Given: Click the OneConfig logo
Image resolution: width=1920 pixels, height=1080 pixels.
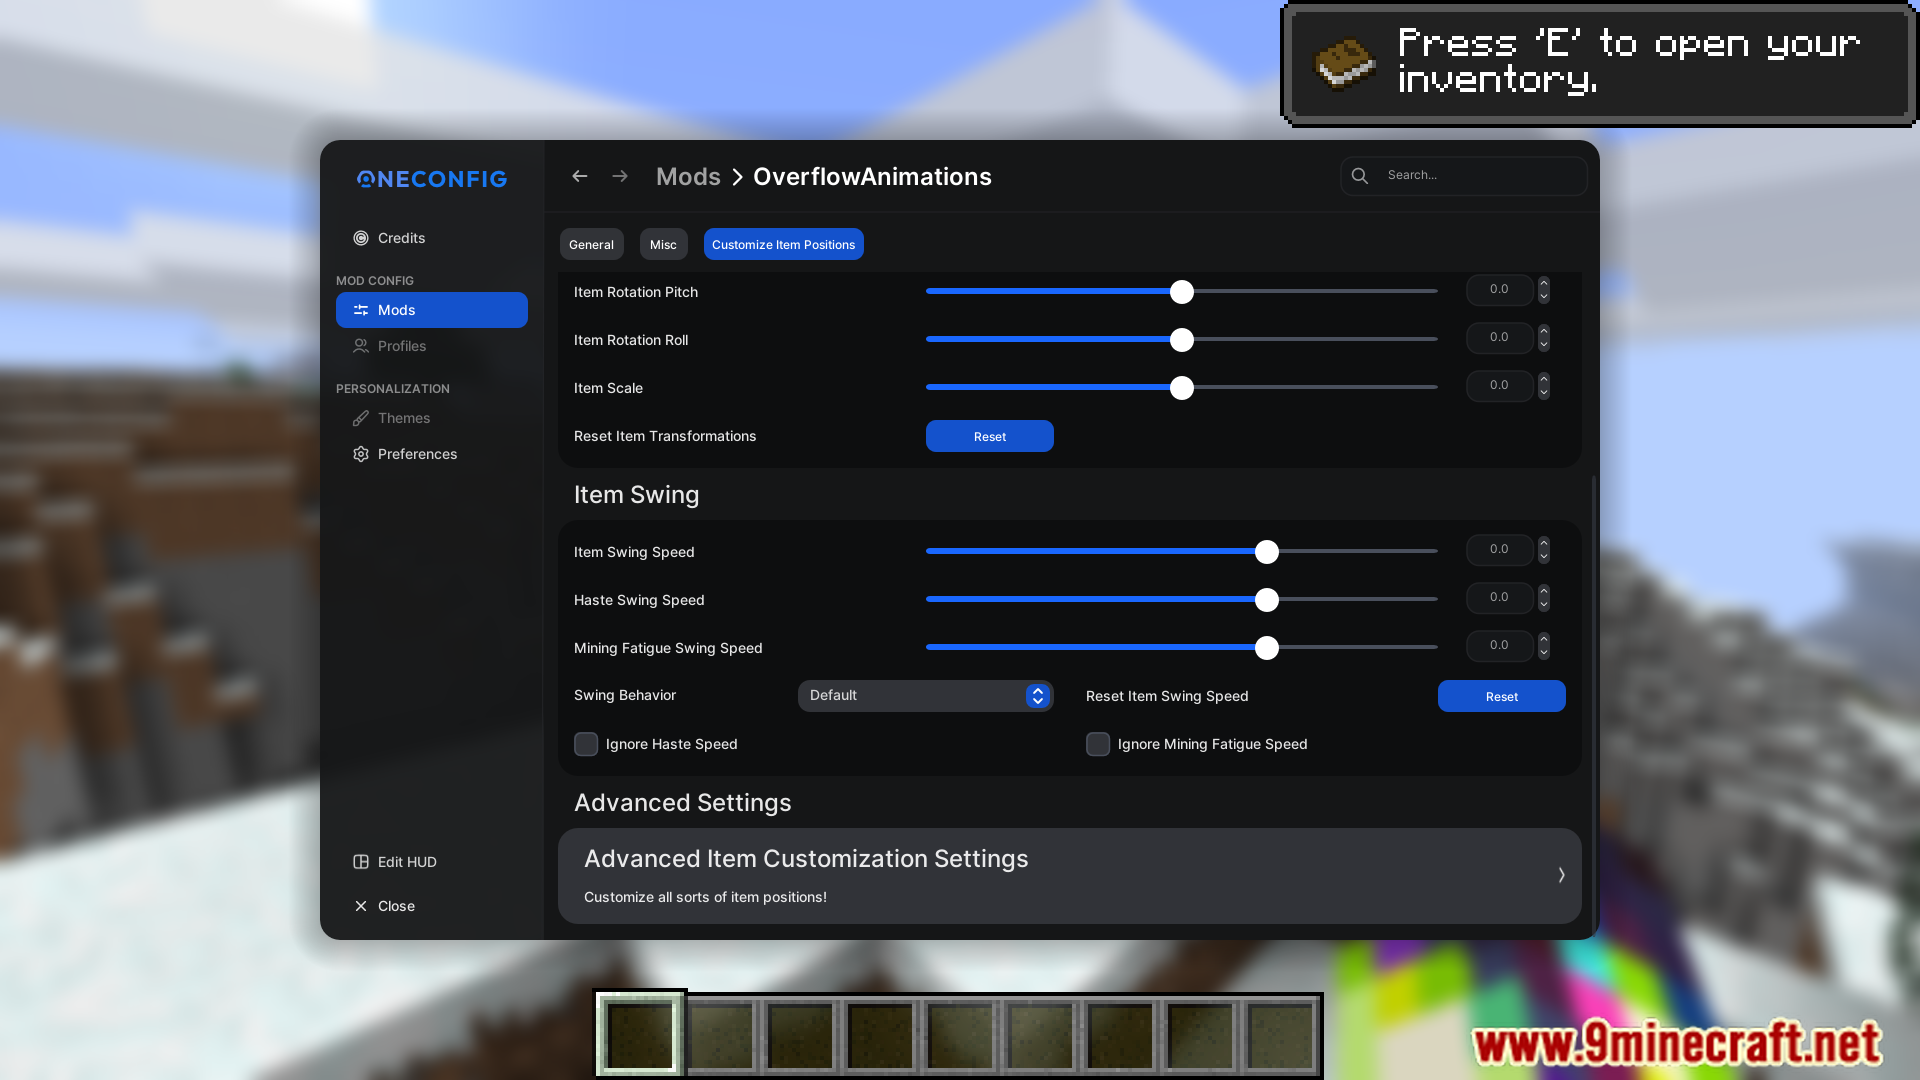Looking at the screenshot, I should pyautogui.click(x=432, y=179).
